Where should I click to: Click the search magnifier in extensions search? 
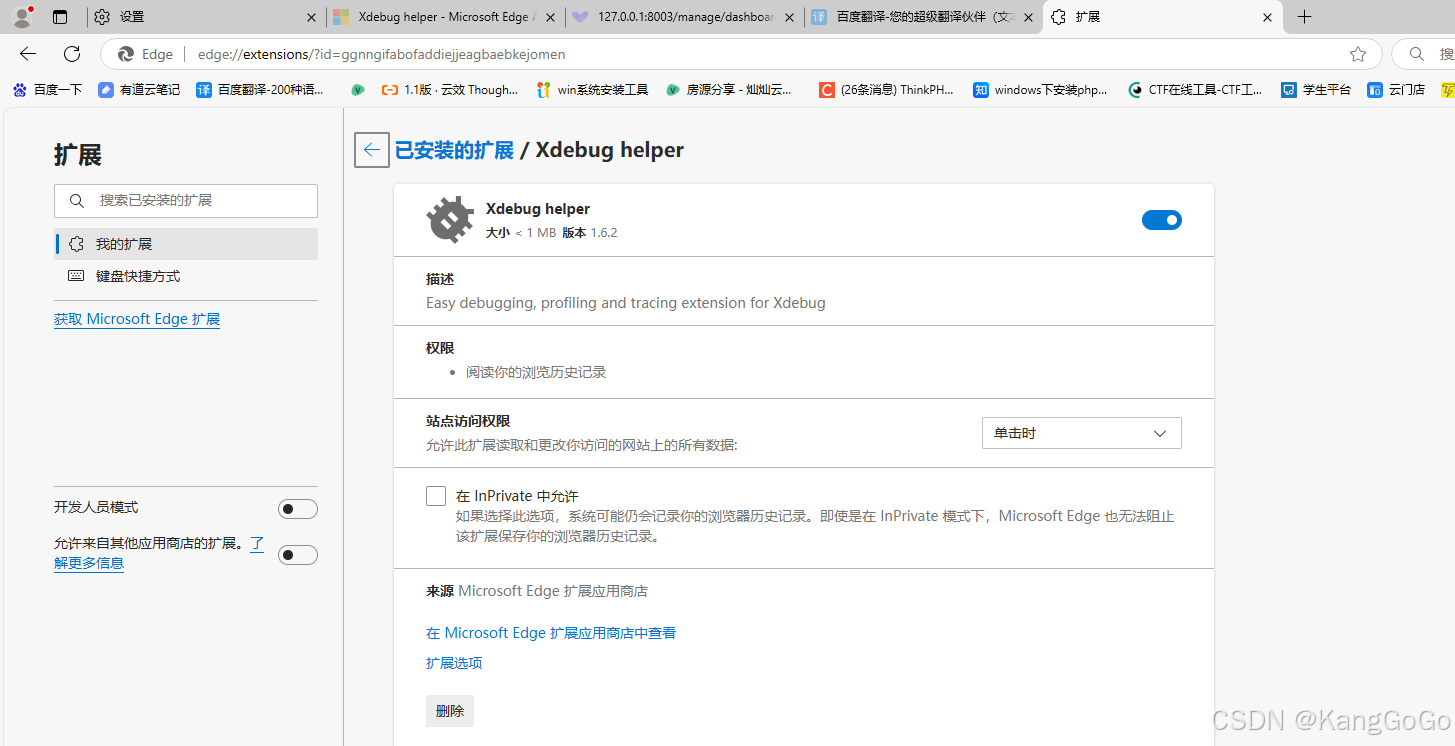[x=77, y=201]
